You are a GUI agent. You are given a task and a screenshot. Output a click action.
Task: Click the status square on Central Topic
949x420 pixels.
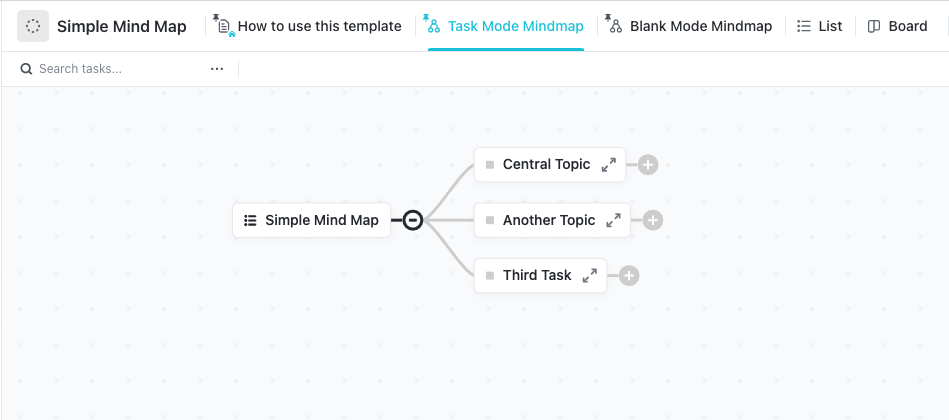(x=490, y=165)
